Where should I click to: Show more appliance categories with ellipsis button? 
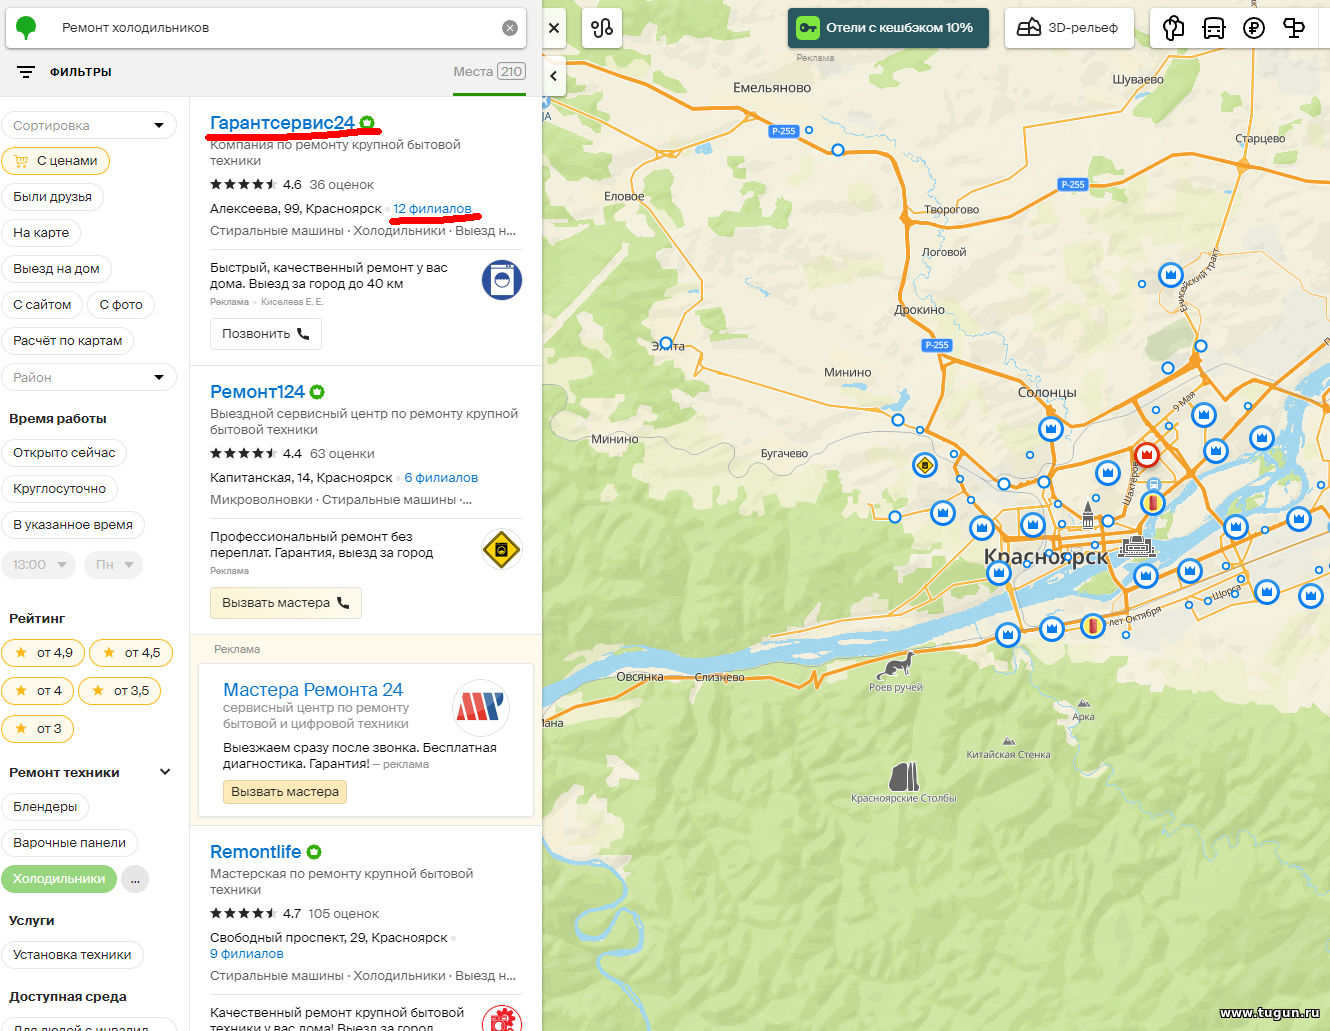pos(135,879)
